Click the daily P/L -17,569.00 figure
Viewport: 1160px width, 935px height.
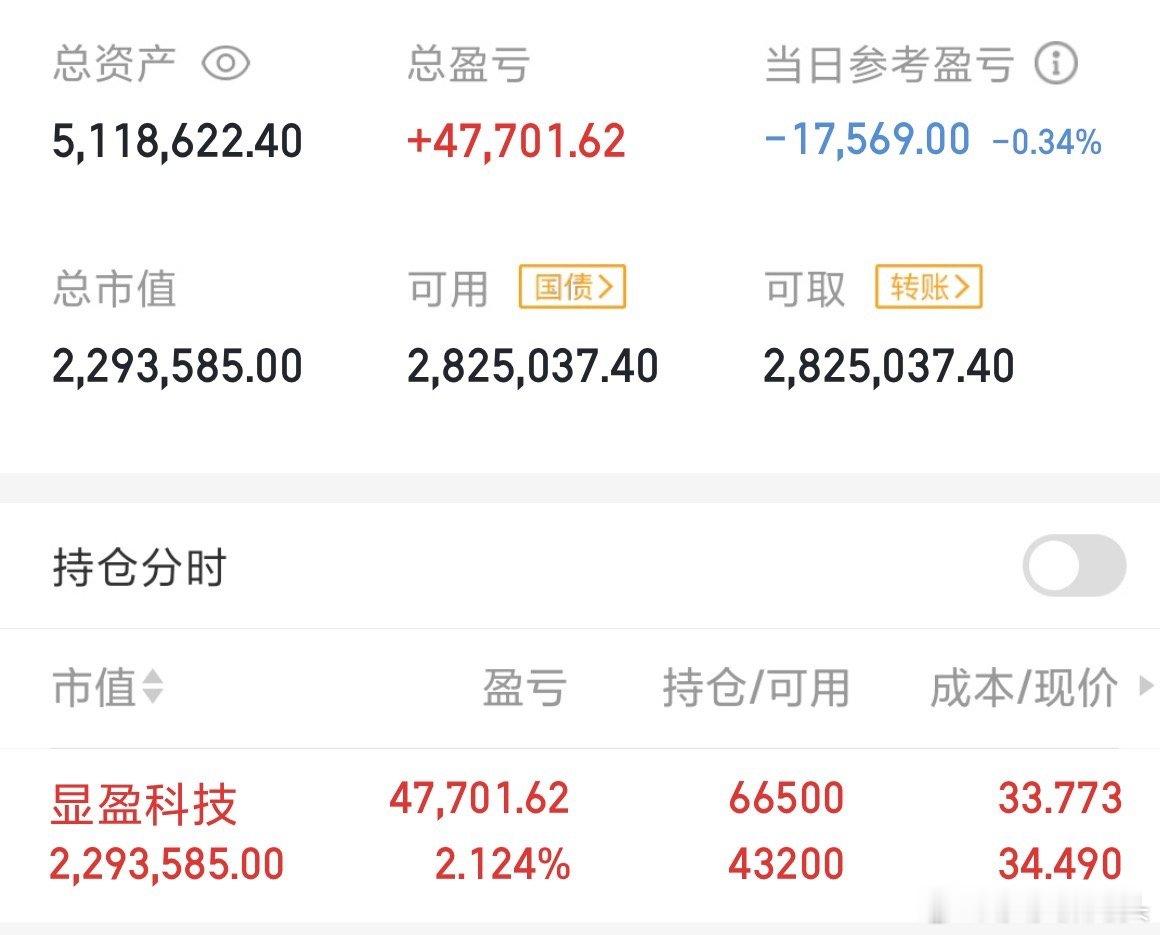tap(867, 139)
